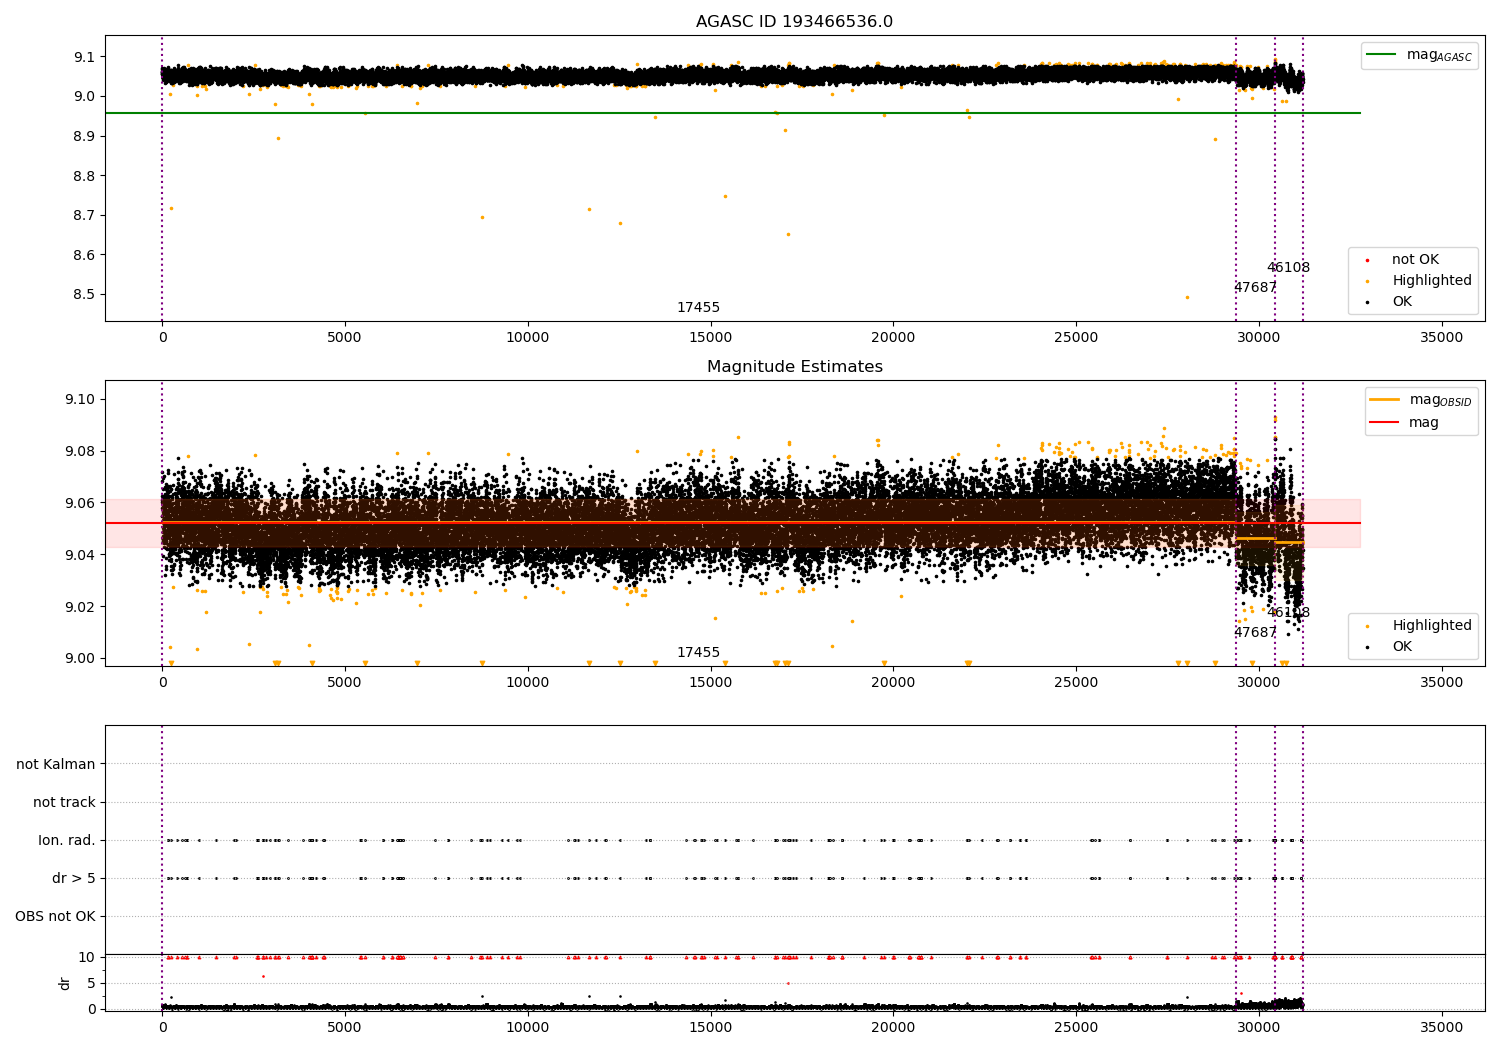Click the 8.5 y-tick label in top plot
Image resolution: width=1500 pixels, height=1050 pixels.
point(85,295)
